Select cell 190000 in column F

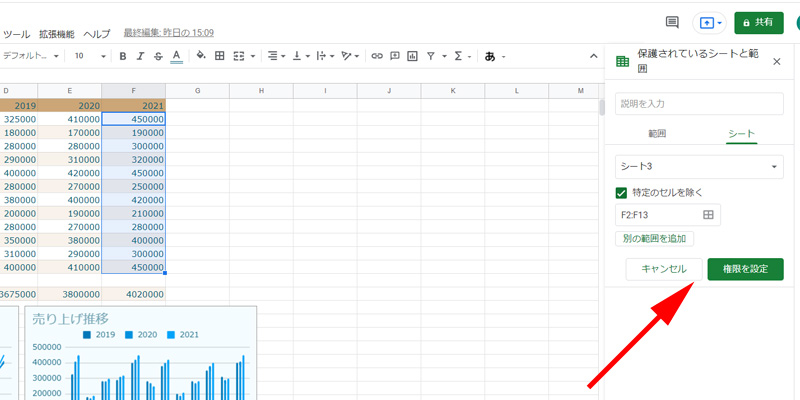(134, 133)
